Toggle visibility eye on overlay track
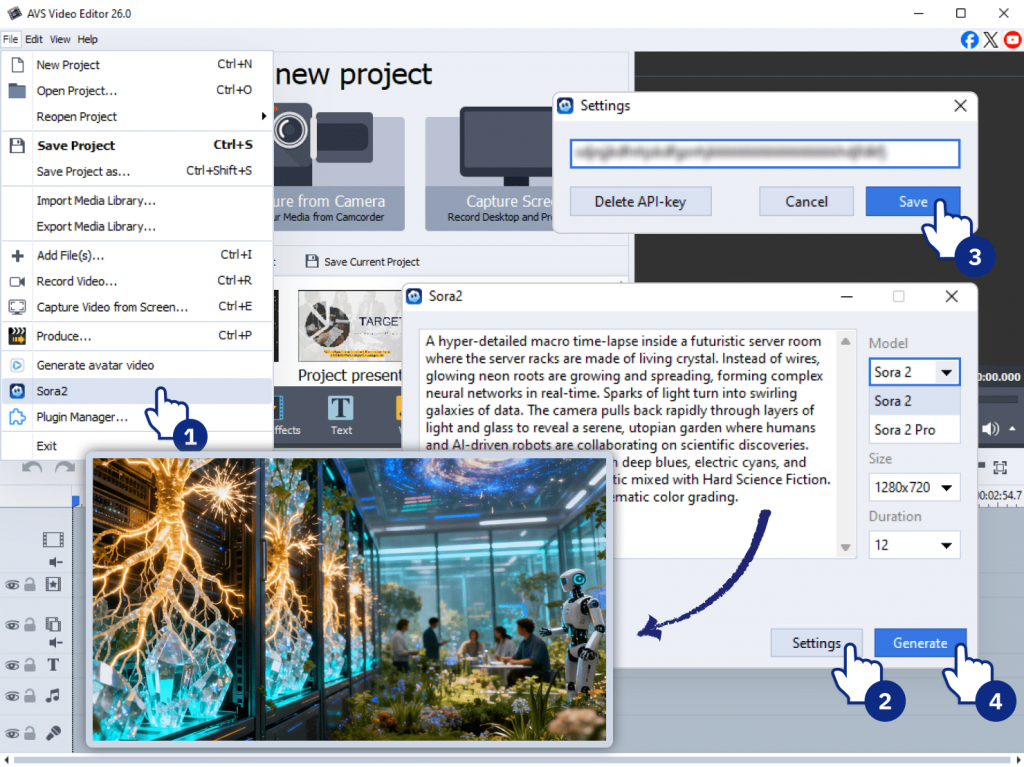This screenshot has height=767, width=1024. pyautogui.click(x=12, y=625)
